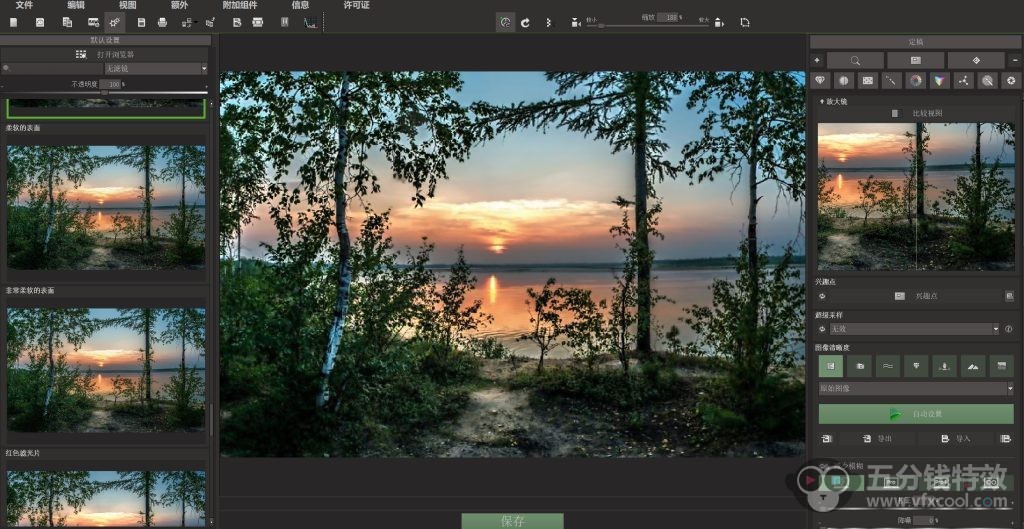
Task: Select the diagonal line tool icon
Action: click(891, 80)
